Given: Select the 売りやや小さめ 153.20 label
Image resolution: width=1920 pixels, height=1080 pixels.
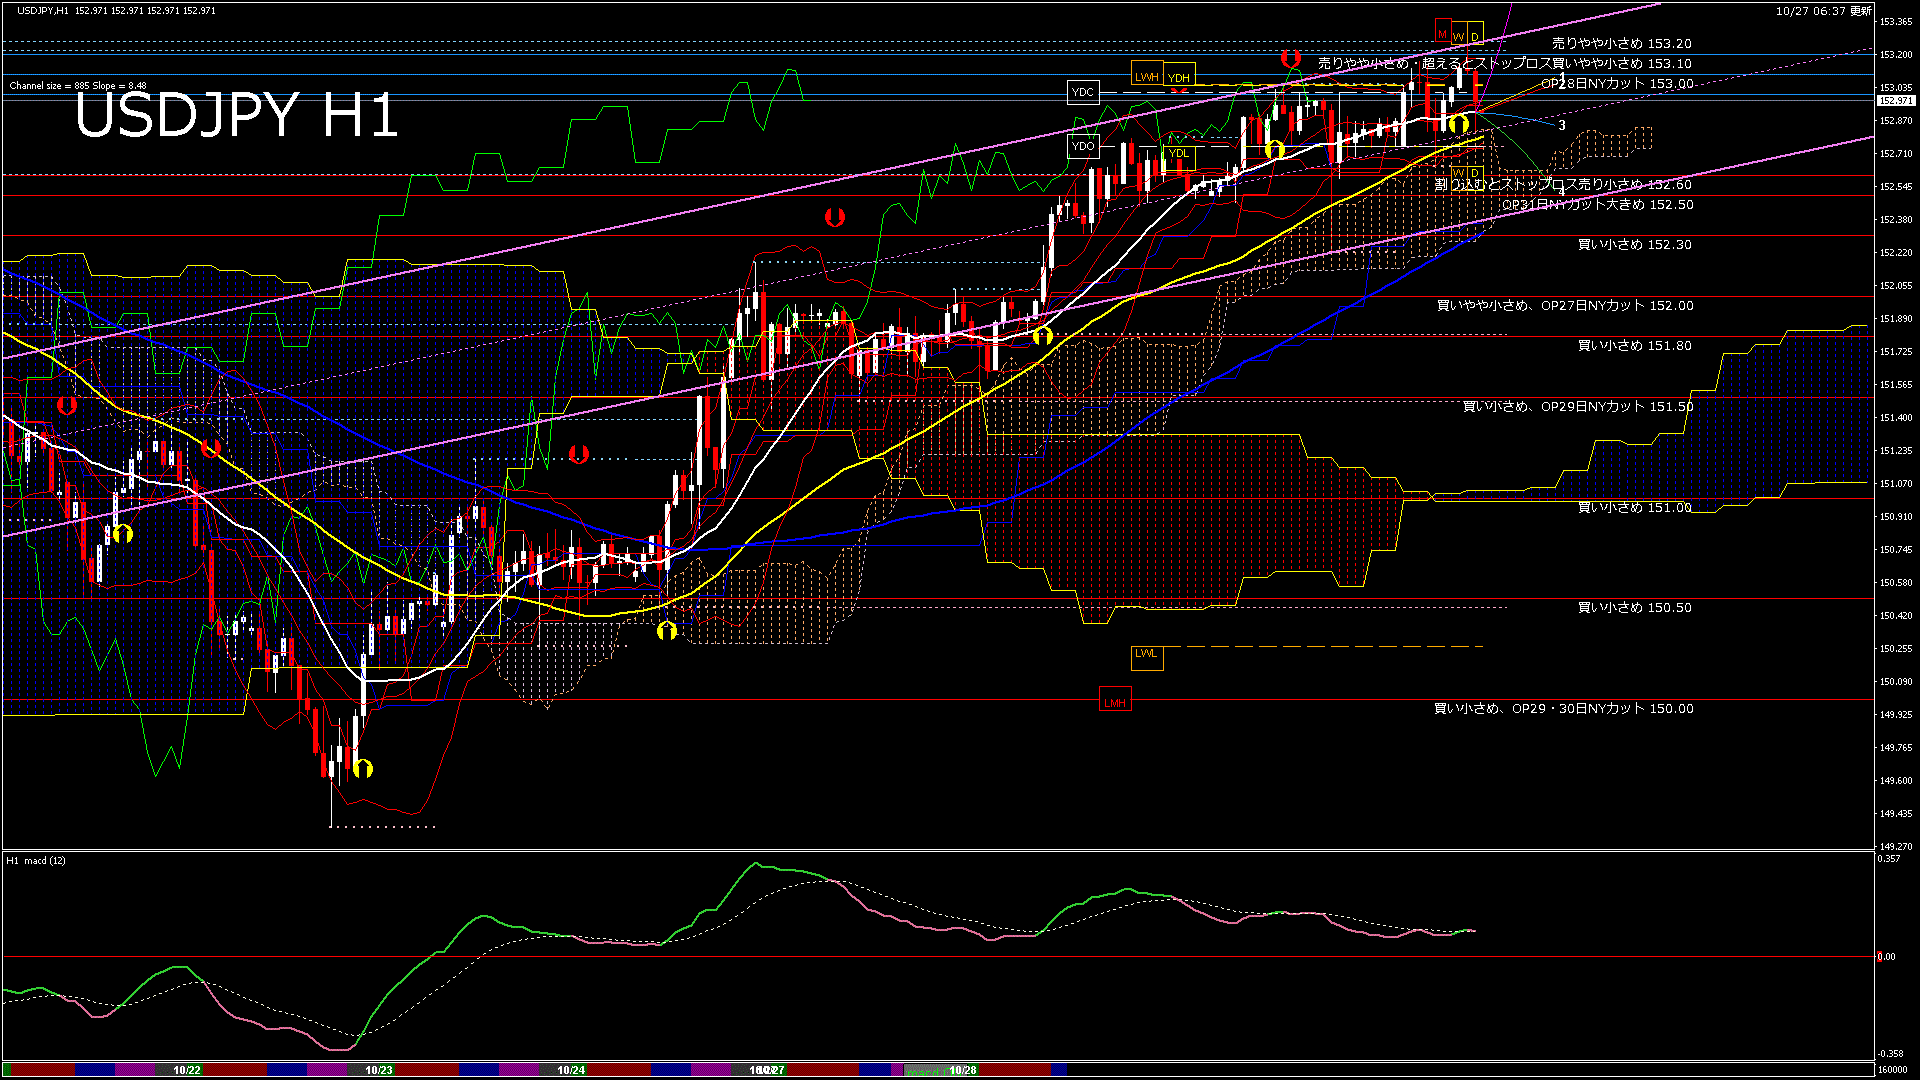Looking at the screenshot, I should [1621, 44].
